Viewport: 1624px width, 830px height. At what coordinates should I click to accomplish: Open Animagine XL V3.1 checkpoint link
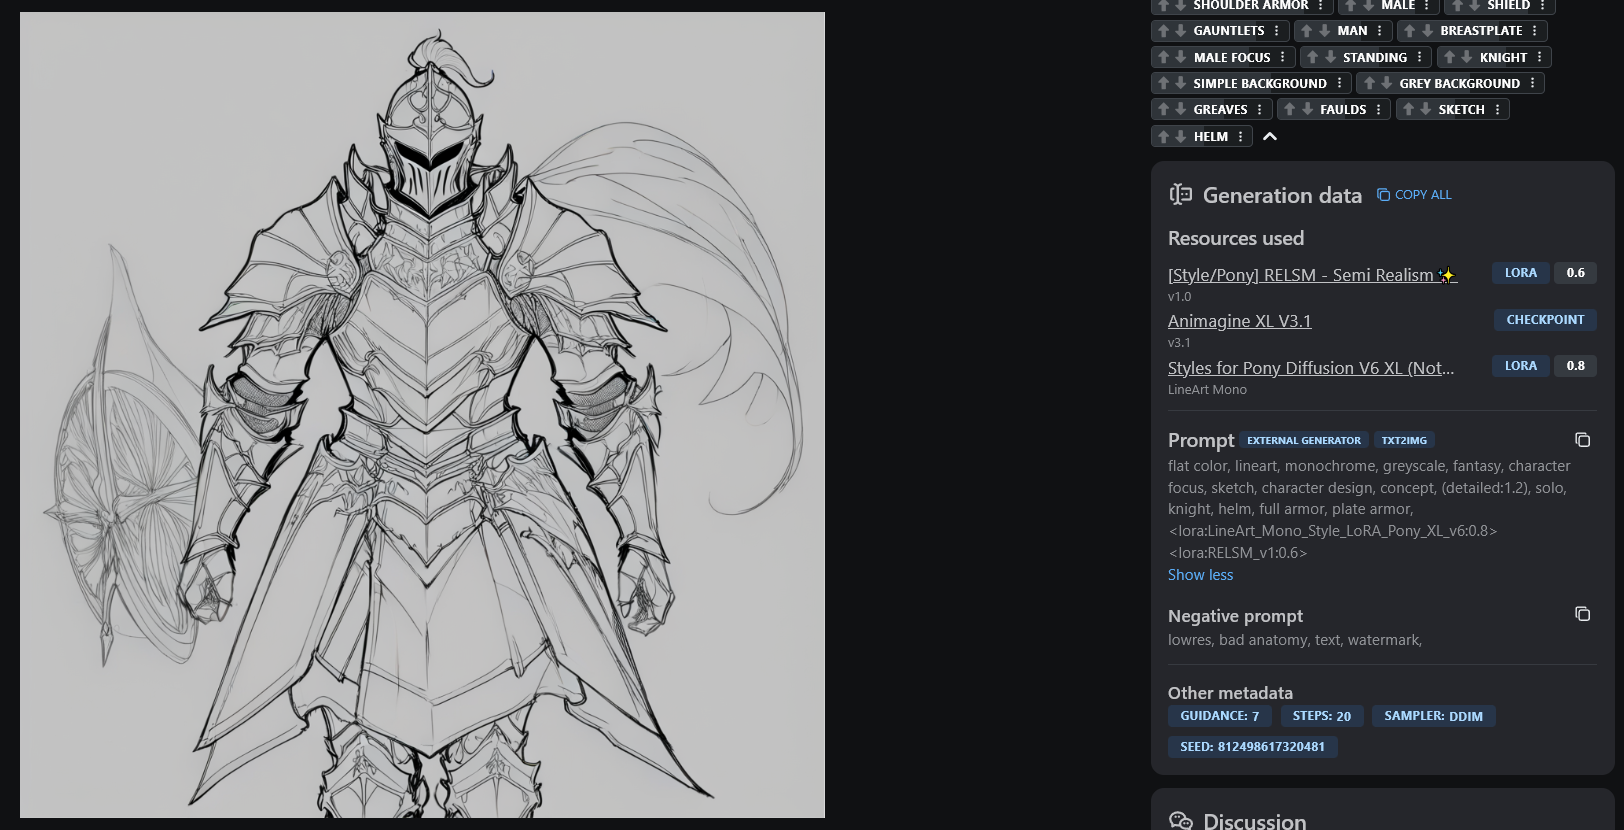pos(1239,321)
